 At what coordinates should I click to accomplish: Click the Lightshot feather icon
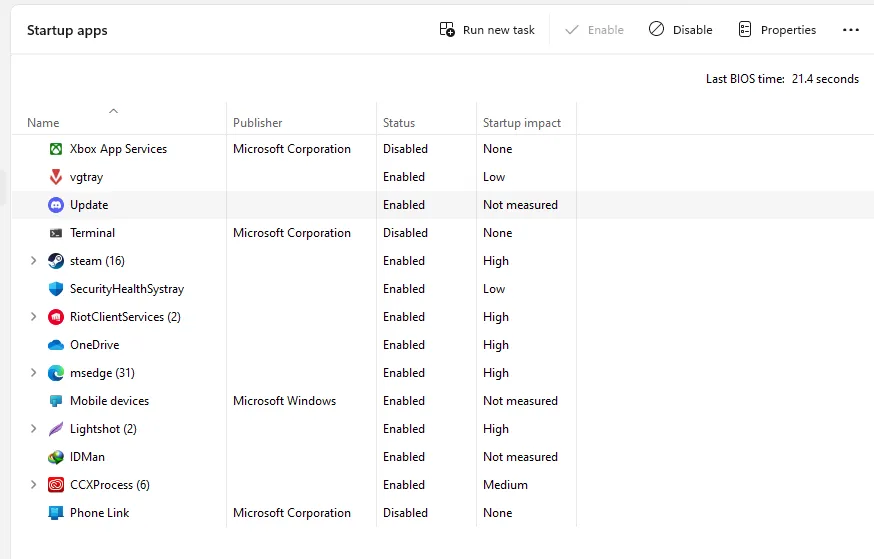tap(56, 429)
